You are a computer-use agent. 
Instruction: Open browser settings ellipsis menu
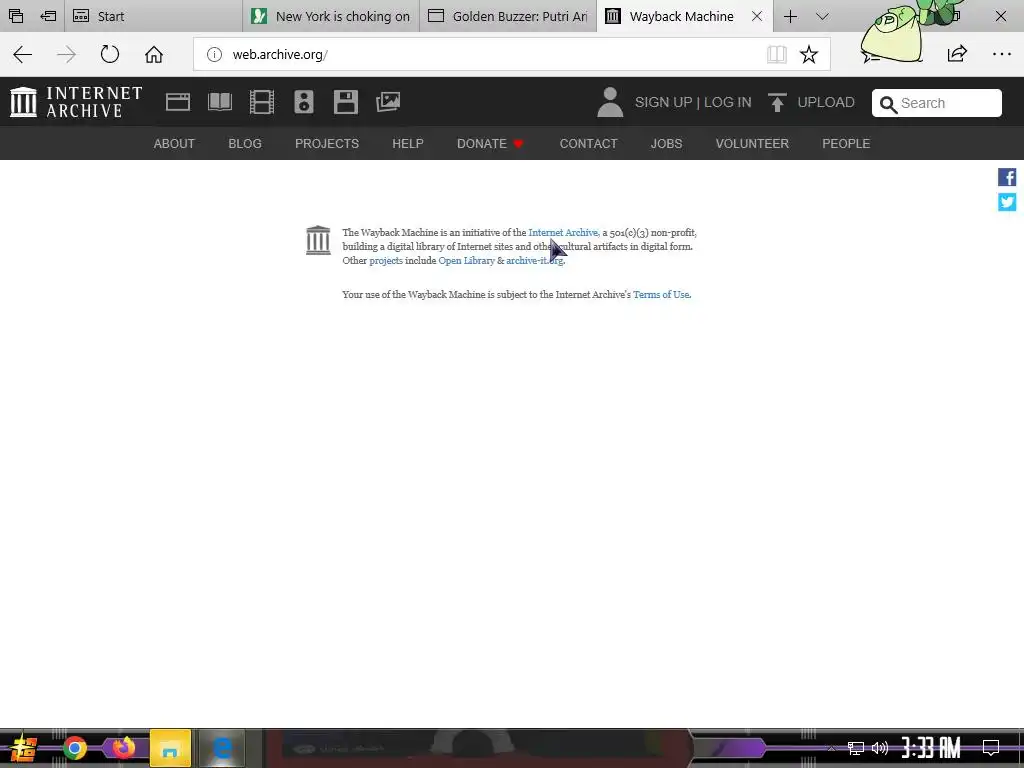[1002, 54]
